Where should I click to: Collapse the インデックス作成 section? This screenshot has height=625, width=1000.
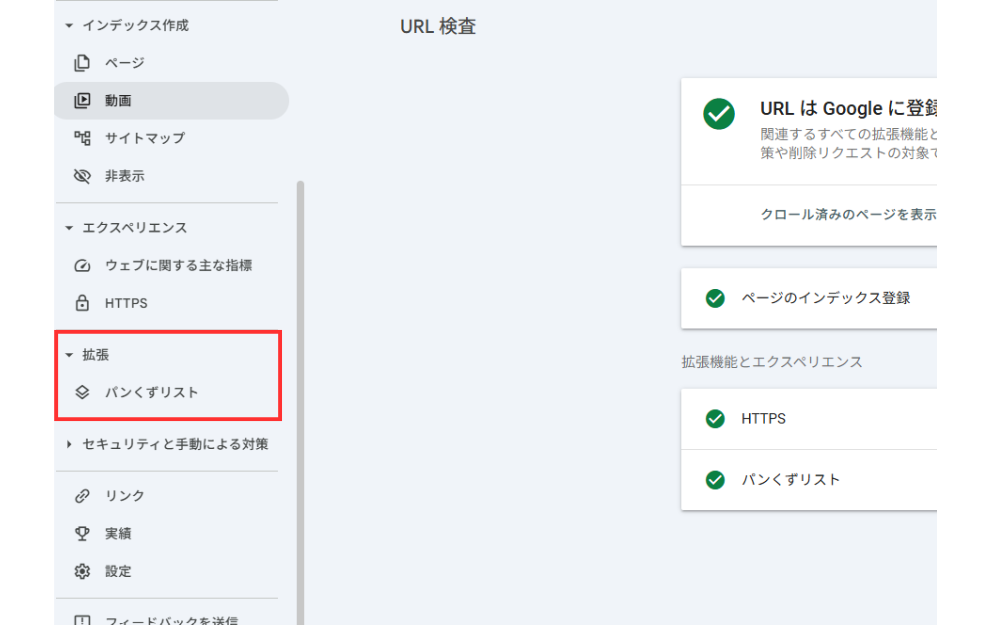click(68, 24)
